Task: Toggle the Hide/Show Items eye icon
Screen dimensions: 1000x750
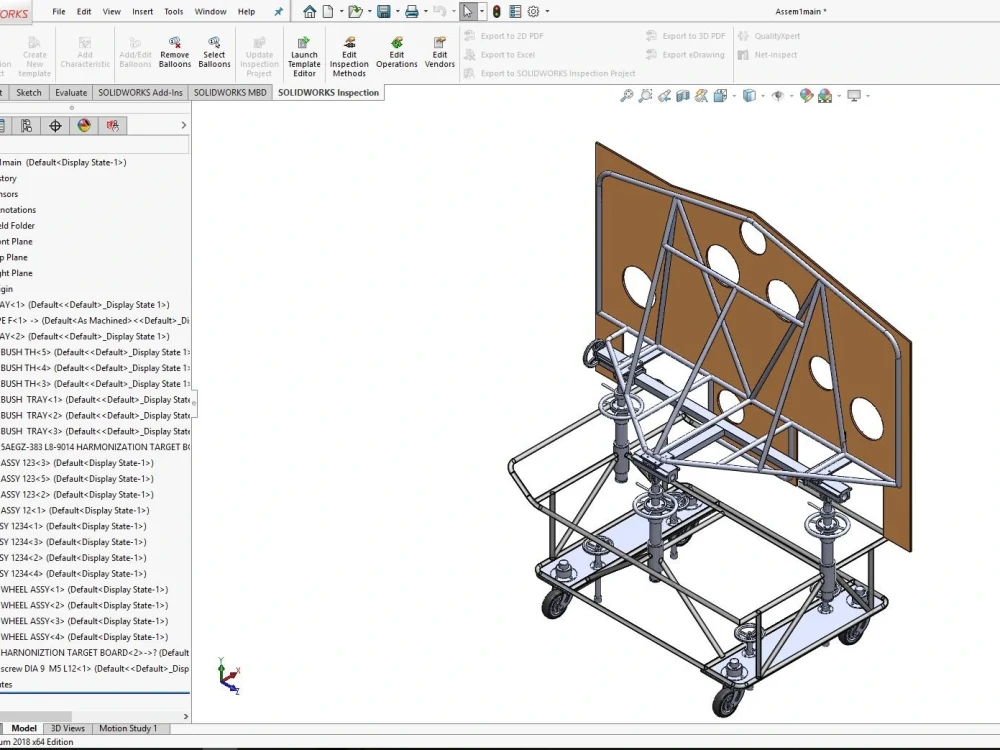Action: click(777, 96)
